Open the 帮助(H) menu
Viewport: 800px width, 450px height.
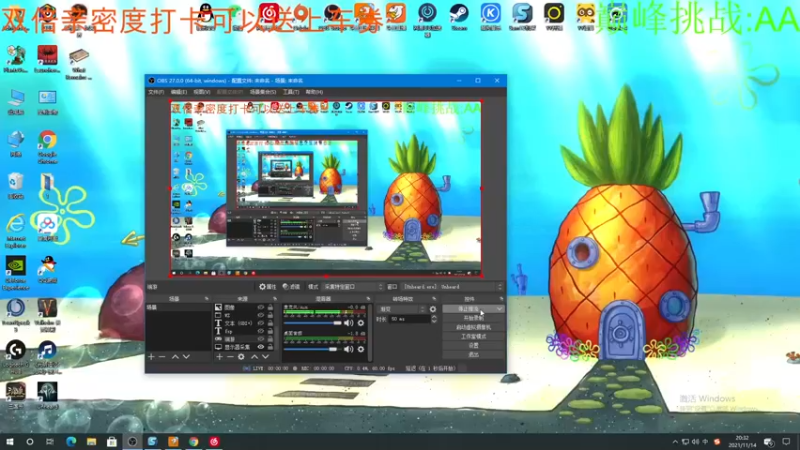click(314, 92)
